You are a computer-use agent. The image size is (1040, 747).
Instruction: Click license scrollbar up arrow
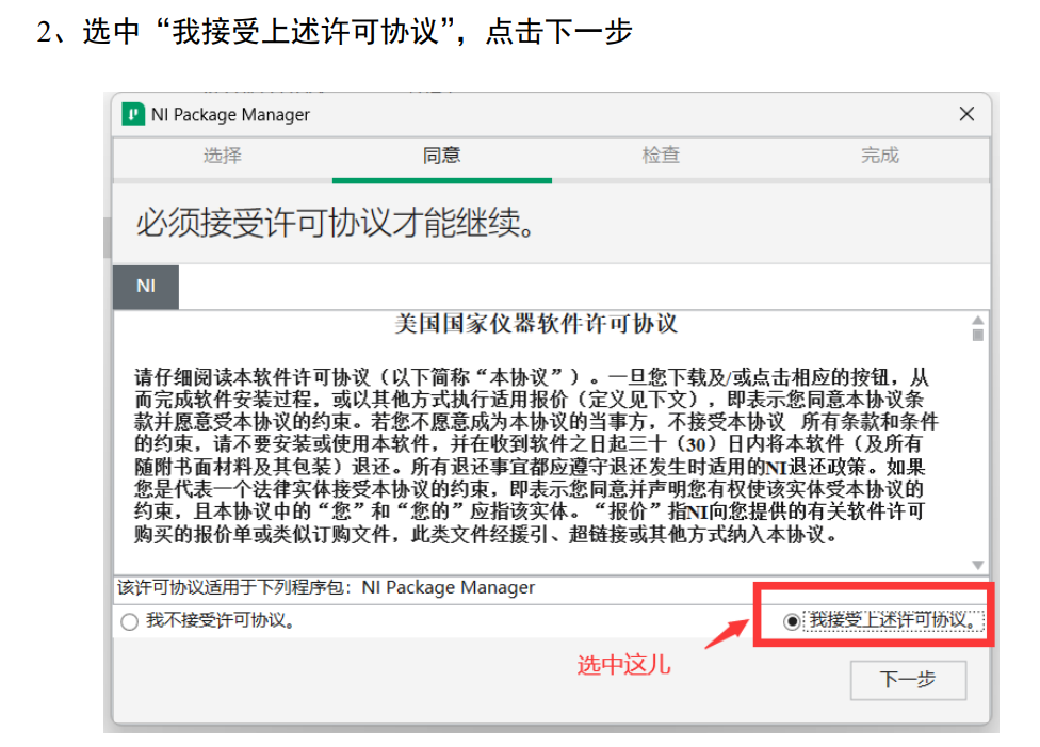pyautogui.click(x=978, y=320)
